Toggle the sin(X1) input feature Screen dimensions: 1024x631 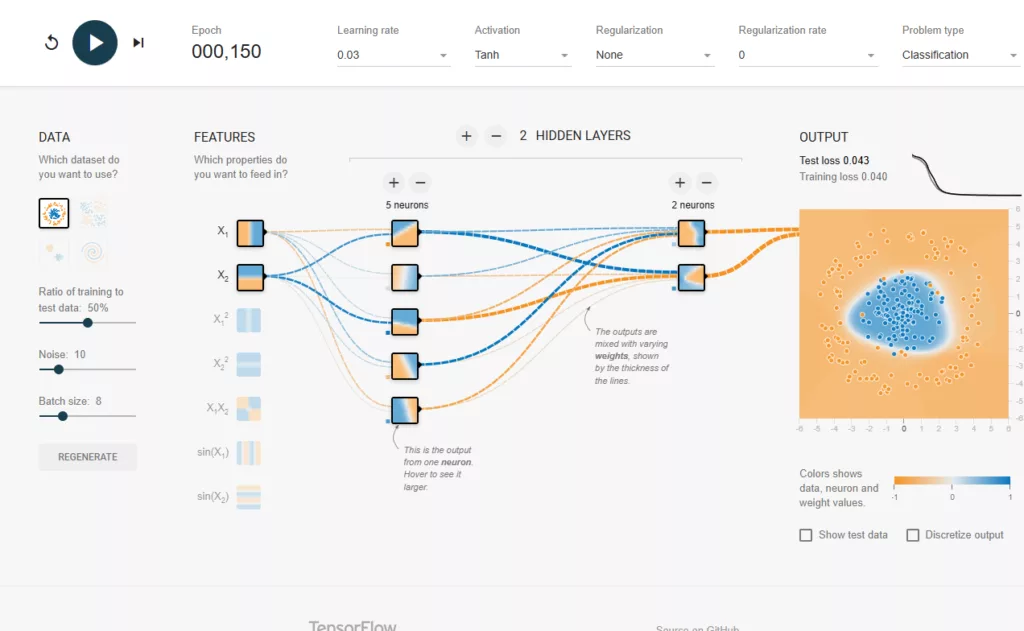tap(250, 453)
